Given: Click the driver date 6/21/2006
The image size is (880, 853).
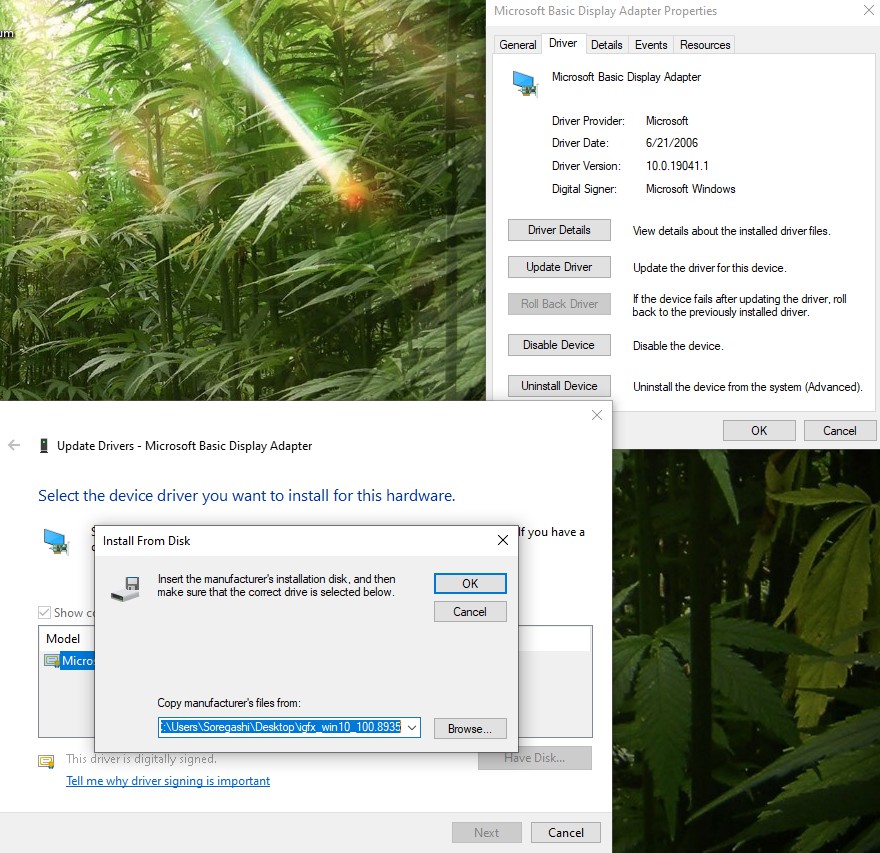Looking at the screenshot, I should pos(672,143).
